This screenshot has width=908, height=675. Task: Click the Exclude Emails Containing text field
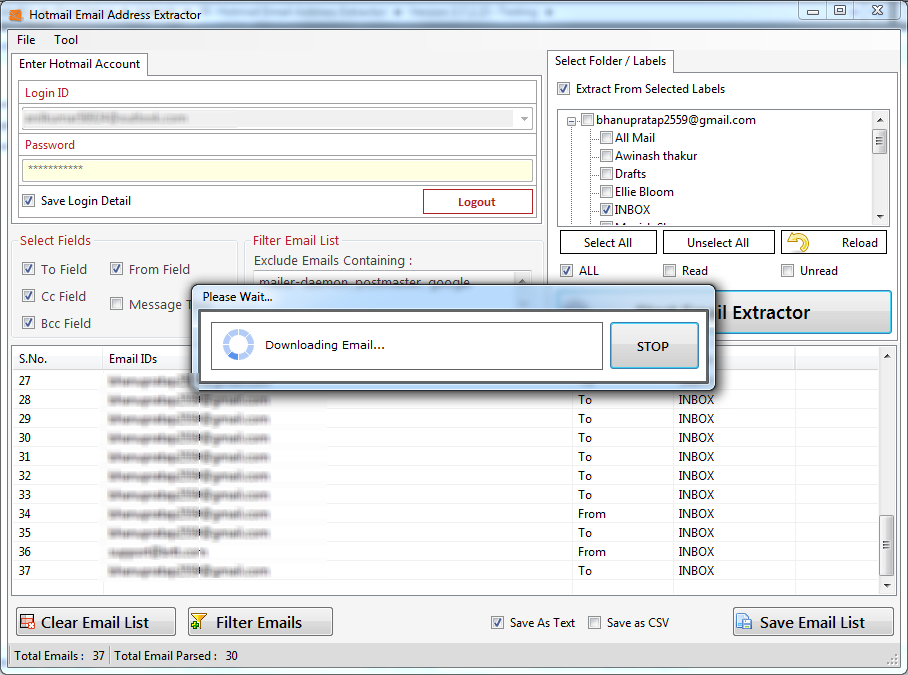tap(385, 279)
